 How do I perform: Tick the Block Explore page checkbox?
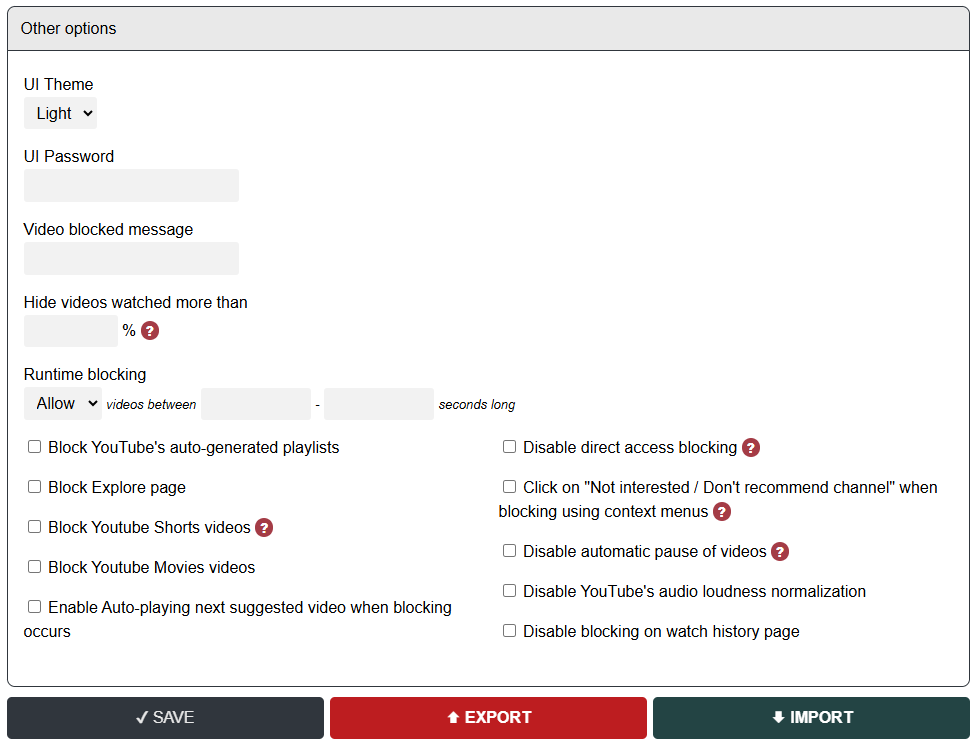pyautogui.click(x=35, y=487)
